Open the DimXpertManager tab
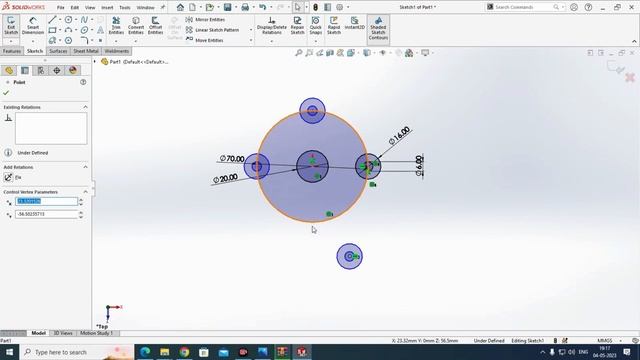 coord(57,70)
